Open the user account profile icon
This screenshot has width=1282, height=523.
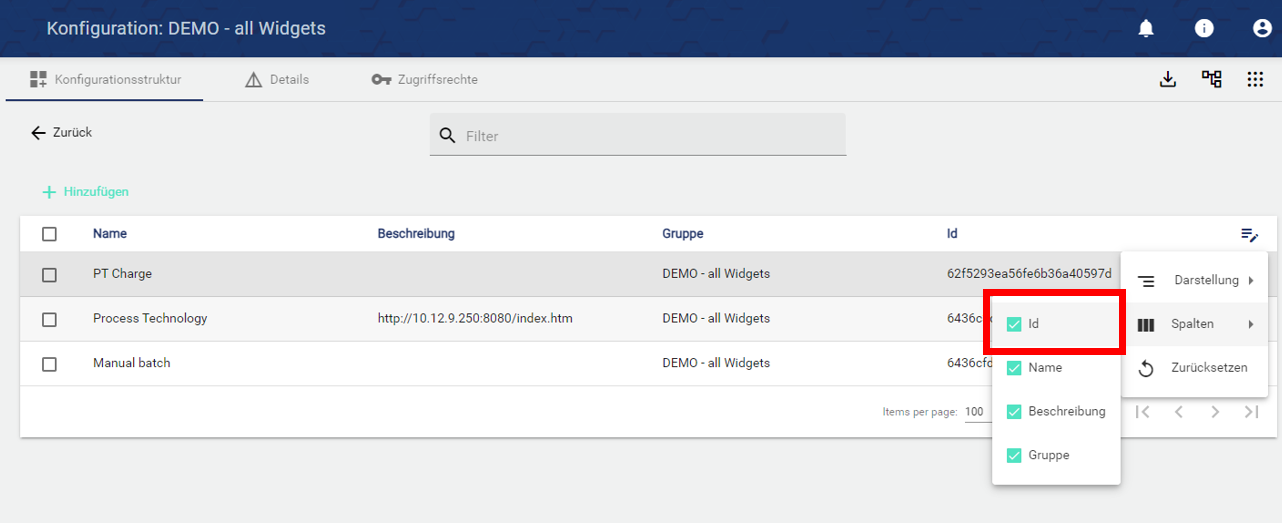click(x=1262, y=29)
